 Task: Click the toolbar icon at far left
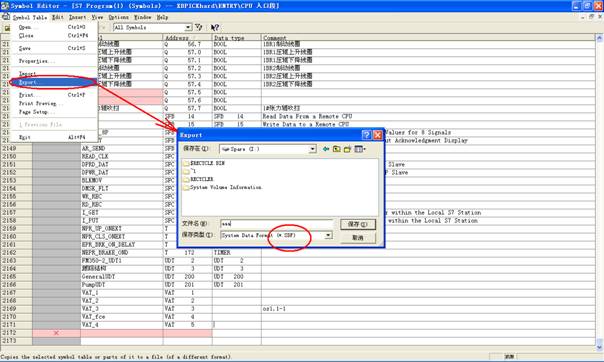[x=7, y=28]
